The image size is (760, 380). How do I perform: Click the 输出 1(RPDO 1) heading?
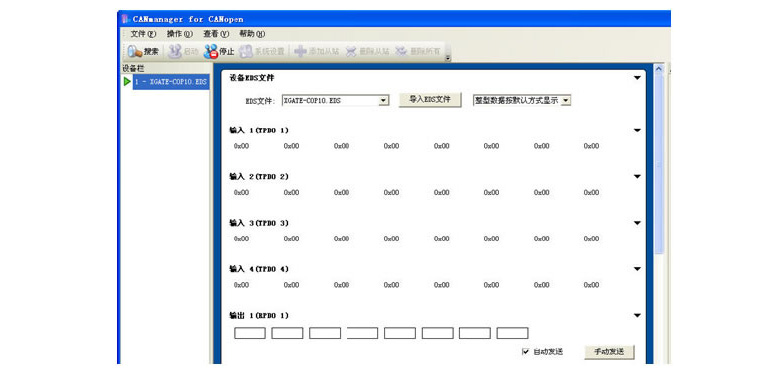(259, 316)
